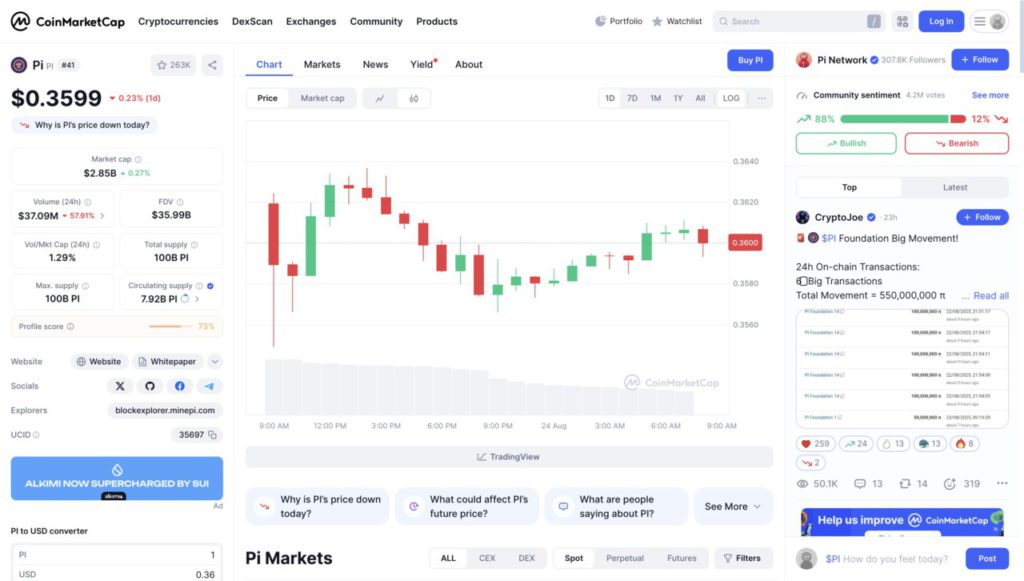
Task: Click the share icon beside Pi watchlist
Action: pyautogui.click(x=212, y=65)
